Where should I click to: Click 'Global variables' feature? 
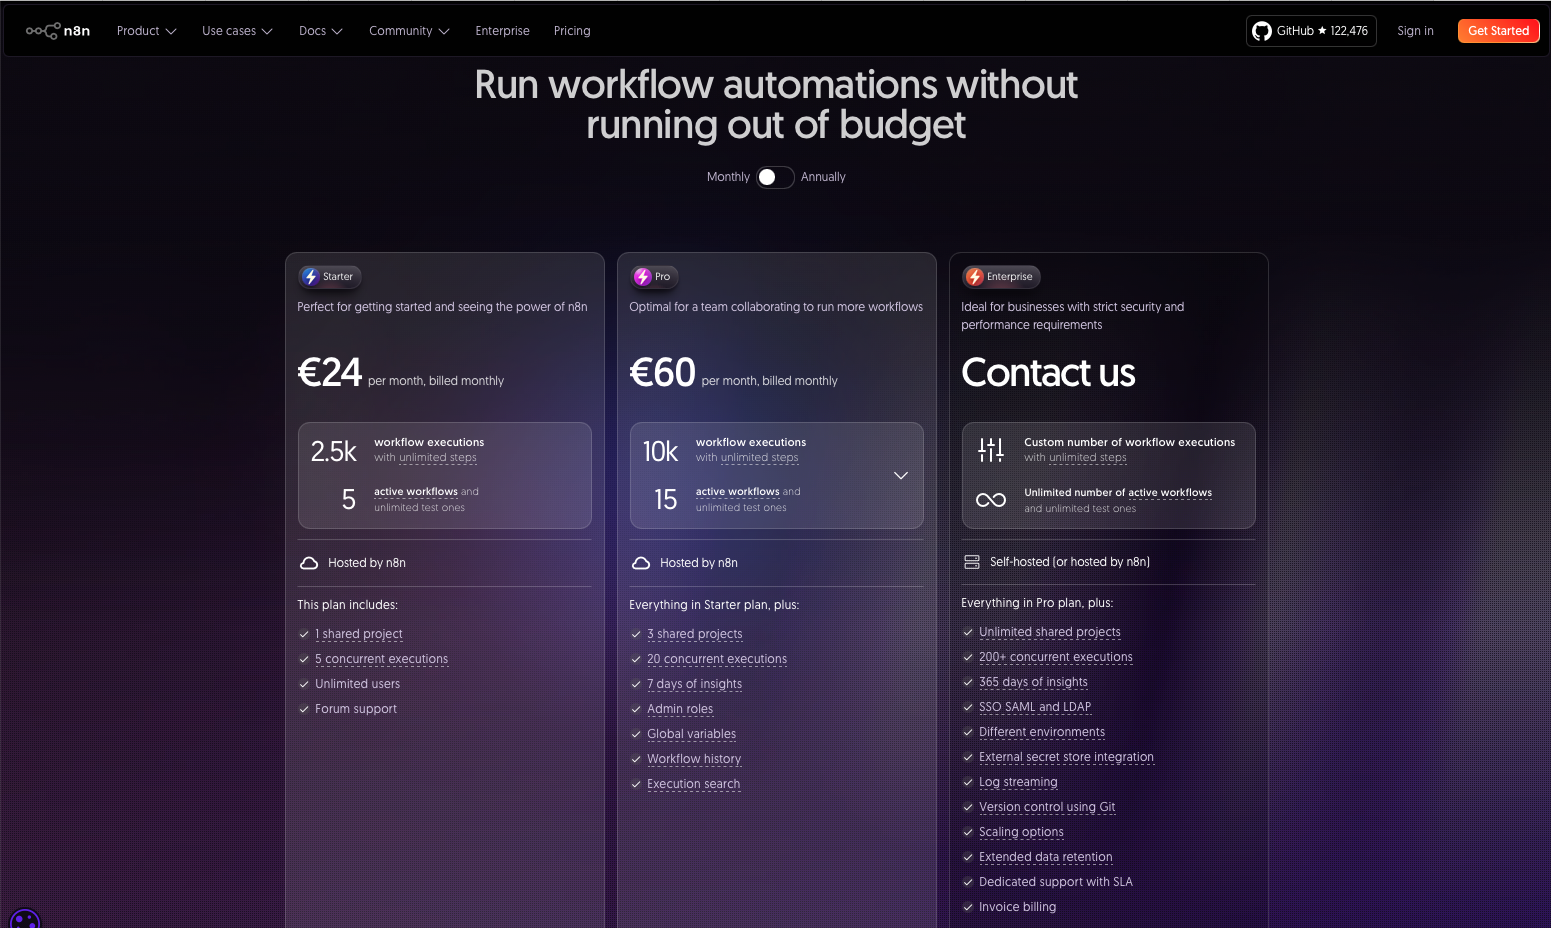coord(691,734)
